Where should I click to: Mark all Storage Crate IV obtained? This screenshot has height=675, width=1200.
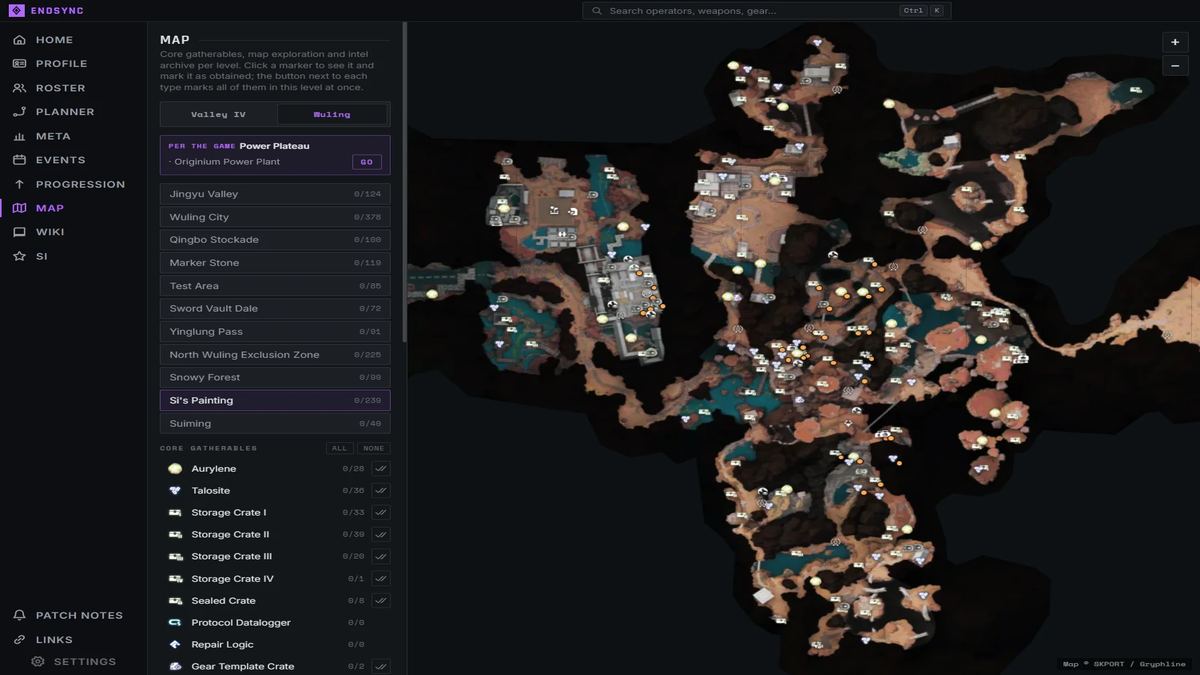[380, 578]
